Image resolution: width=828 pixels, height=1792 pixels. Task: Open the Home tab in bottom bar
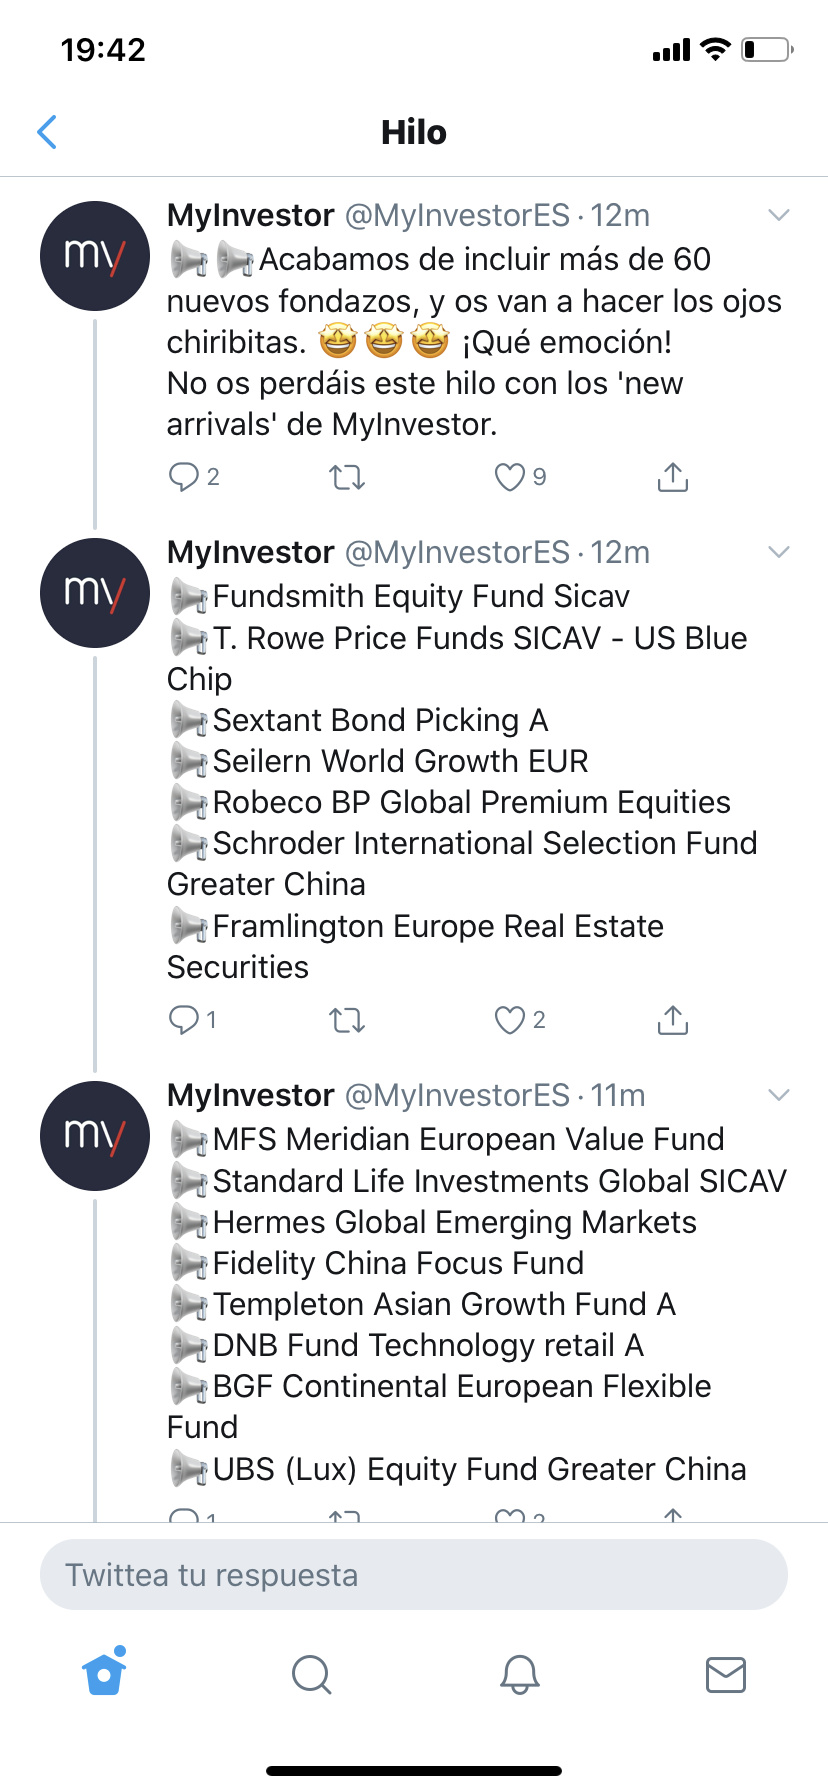coord(105,1672)
